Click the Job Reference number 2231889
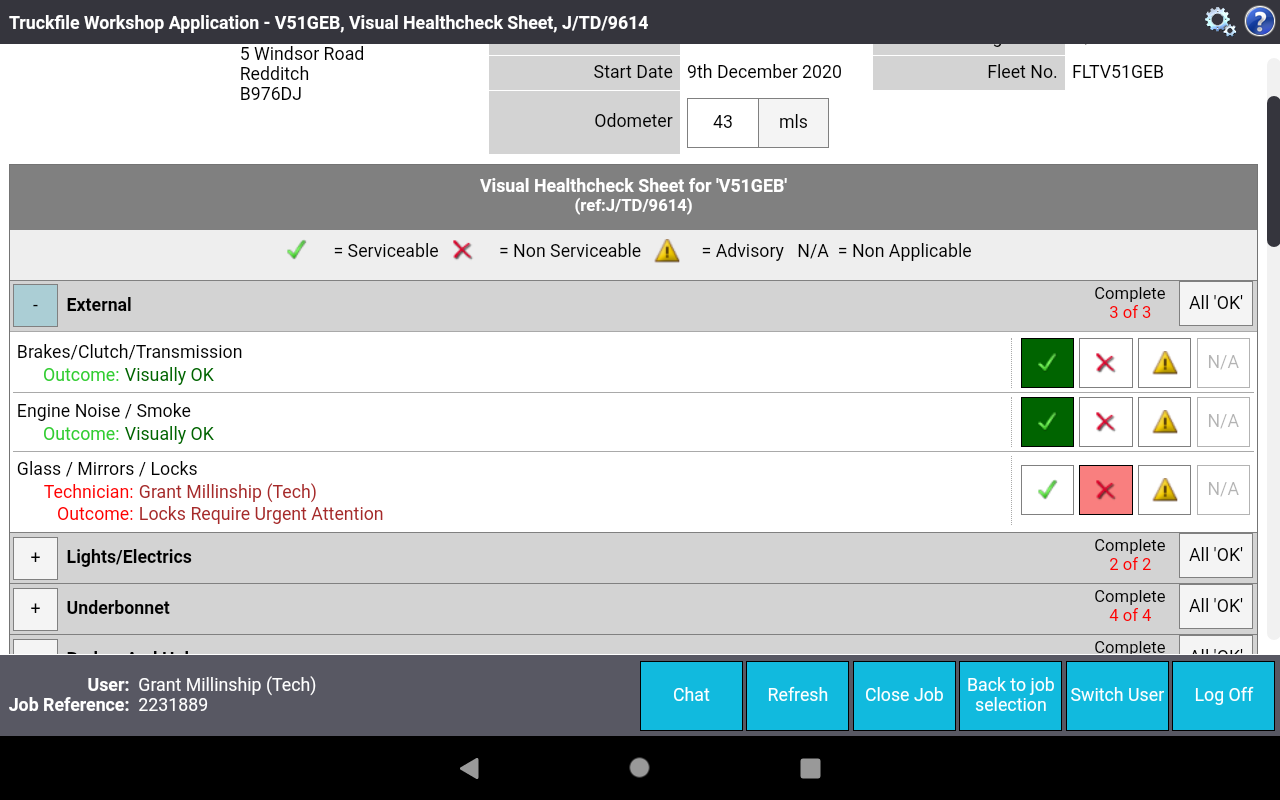 coord(173,705)
